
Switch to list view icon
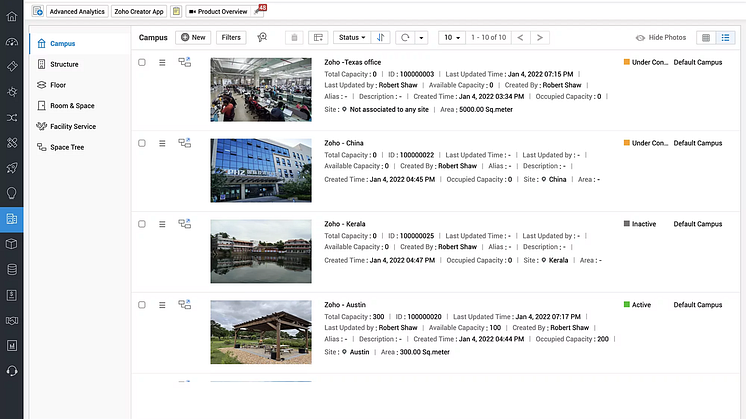725,38
